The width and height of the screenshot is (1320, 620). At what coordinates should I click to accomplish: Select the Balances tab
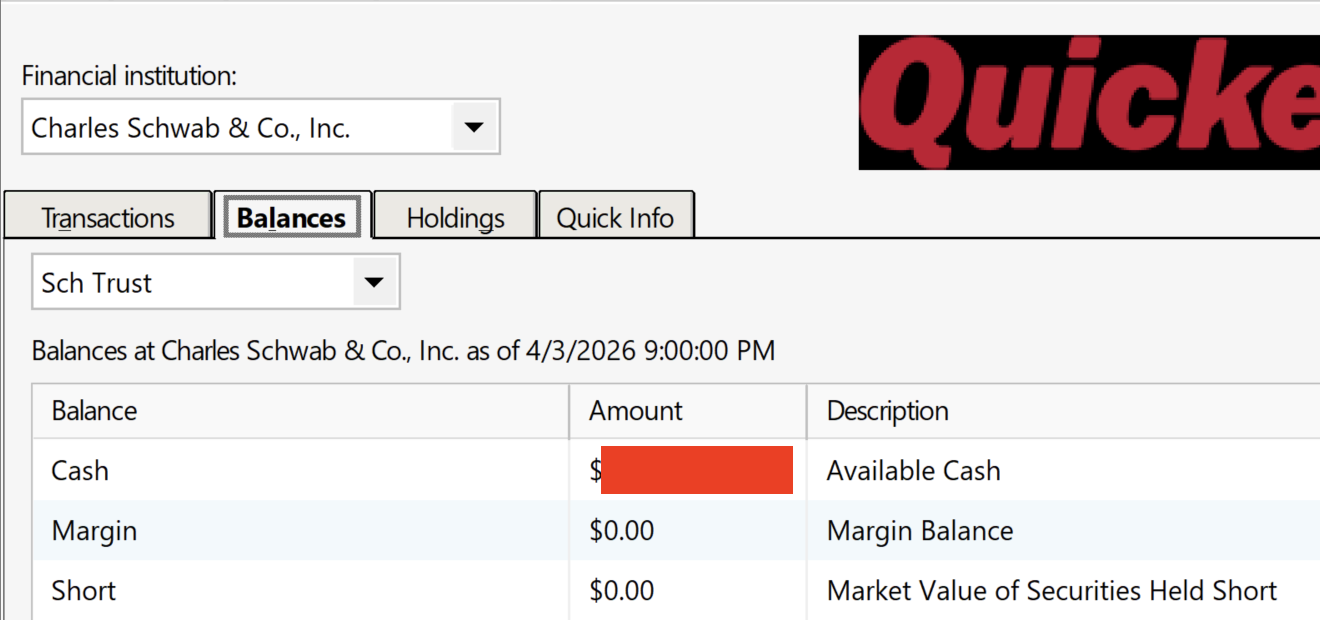[291, 217]
